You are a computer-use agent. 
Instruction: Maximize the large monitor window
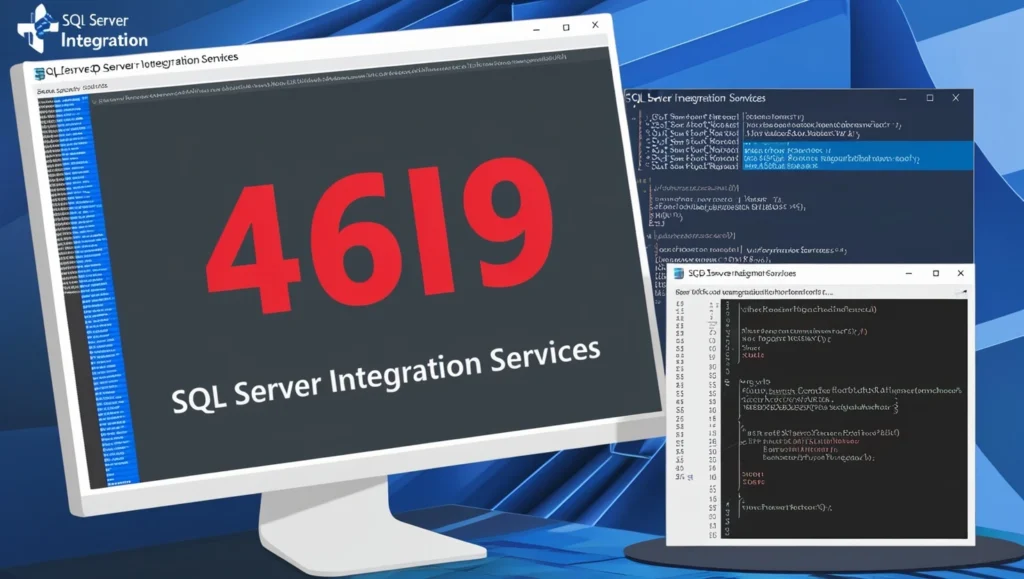(x=566, y=27)
